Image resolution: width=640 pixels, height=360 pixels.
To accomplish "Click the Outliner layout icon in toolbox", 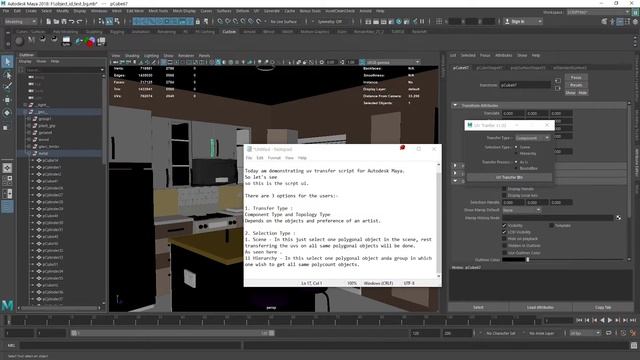I will point(7,193).
